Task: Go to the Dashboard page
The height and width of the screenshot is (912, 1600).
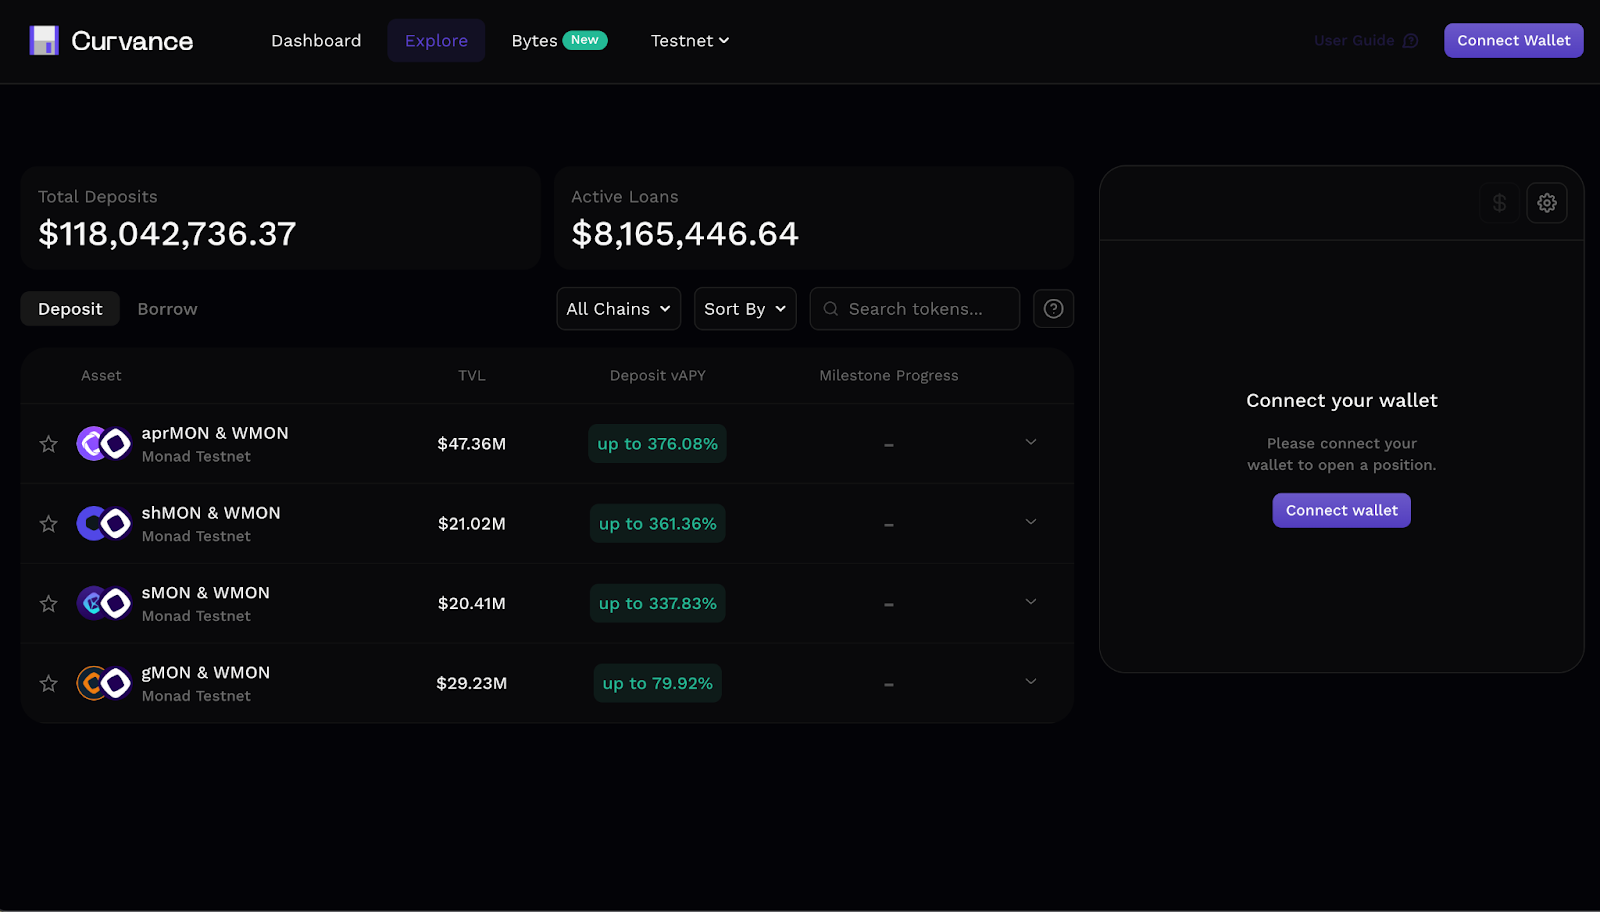Action: tap(316, 41)
